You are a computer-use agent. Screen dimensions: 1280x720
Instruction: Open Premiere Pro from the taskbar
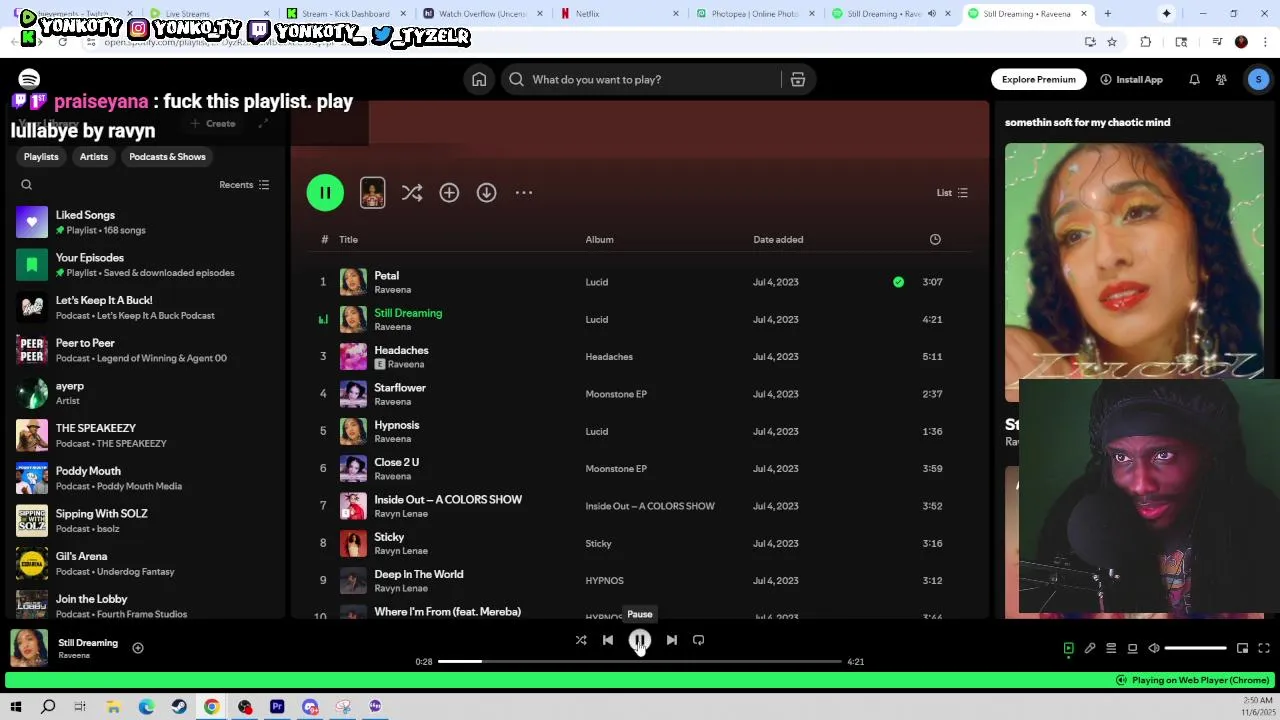tap(277, 707)
